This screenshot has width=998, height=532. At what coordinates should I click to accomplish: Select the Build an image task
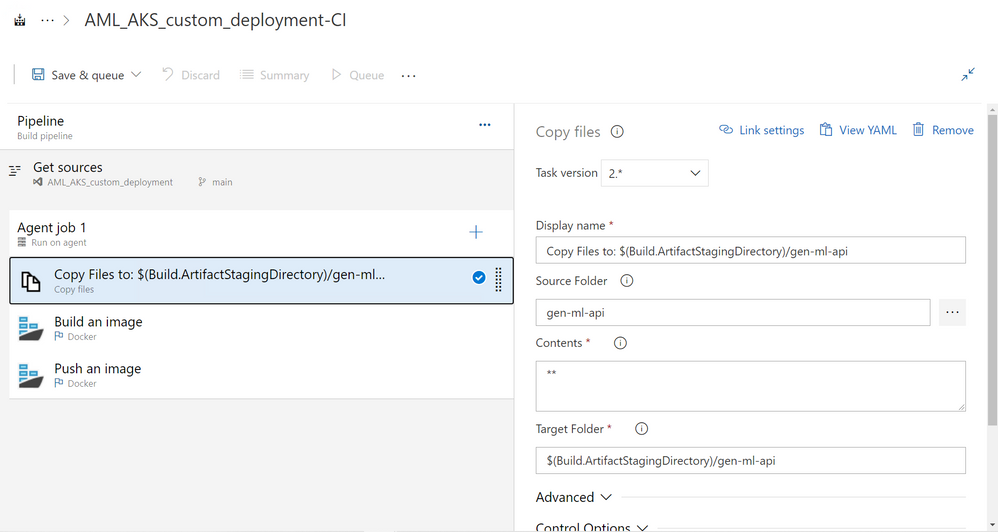pos(262,328)
